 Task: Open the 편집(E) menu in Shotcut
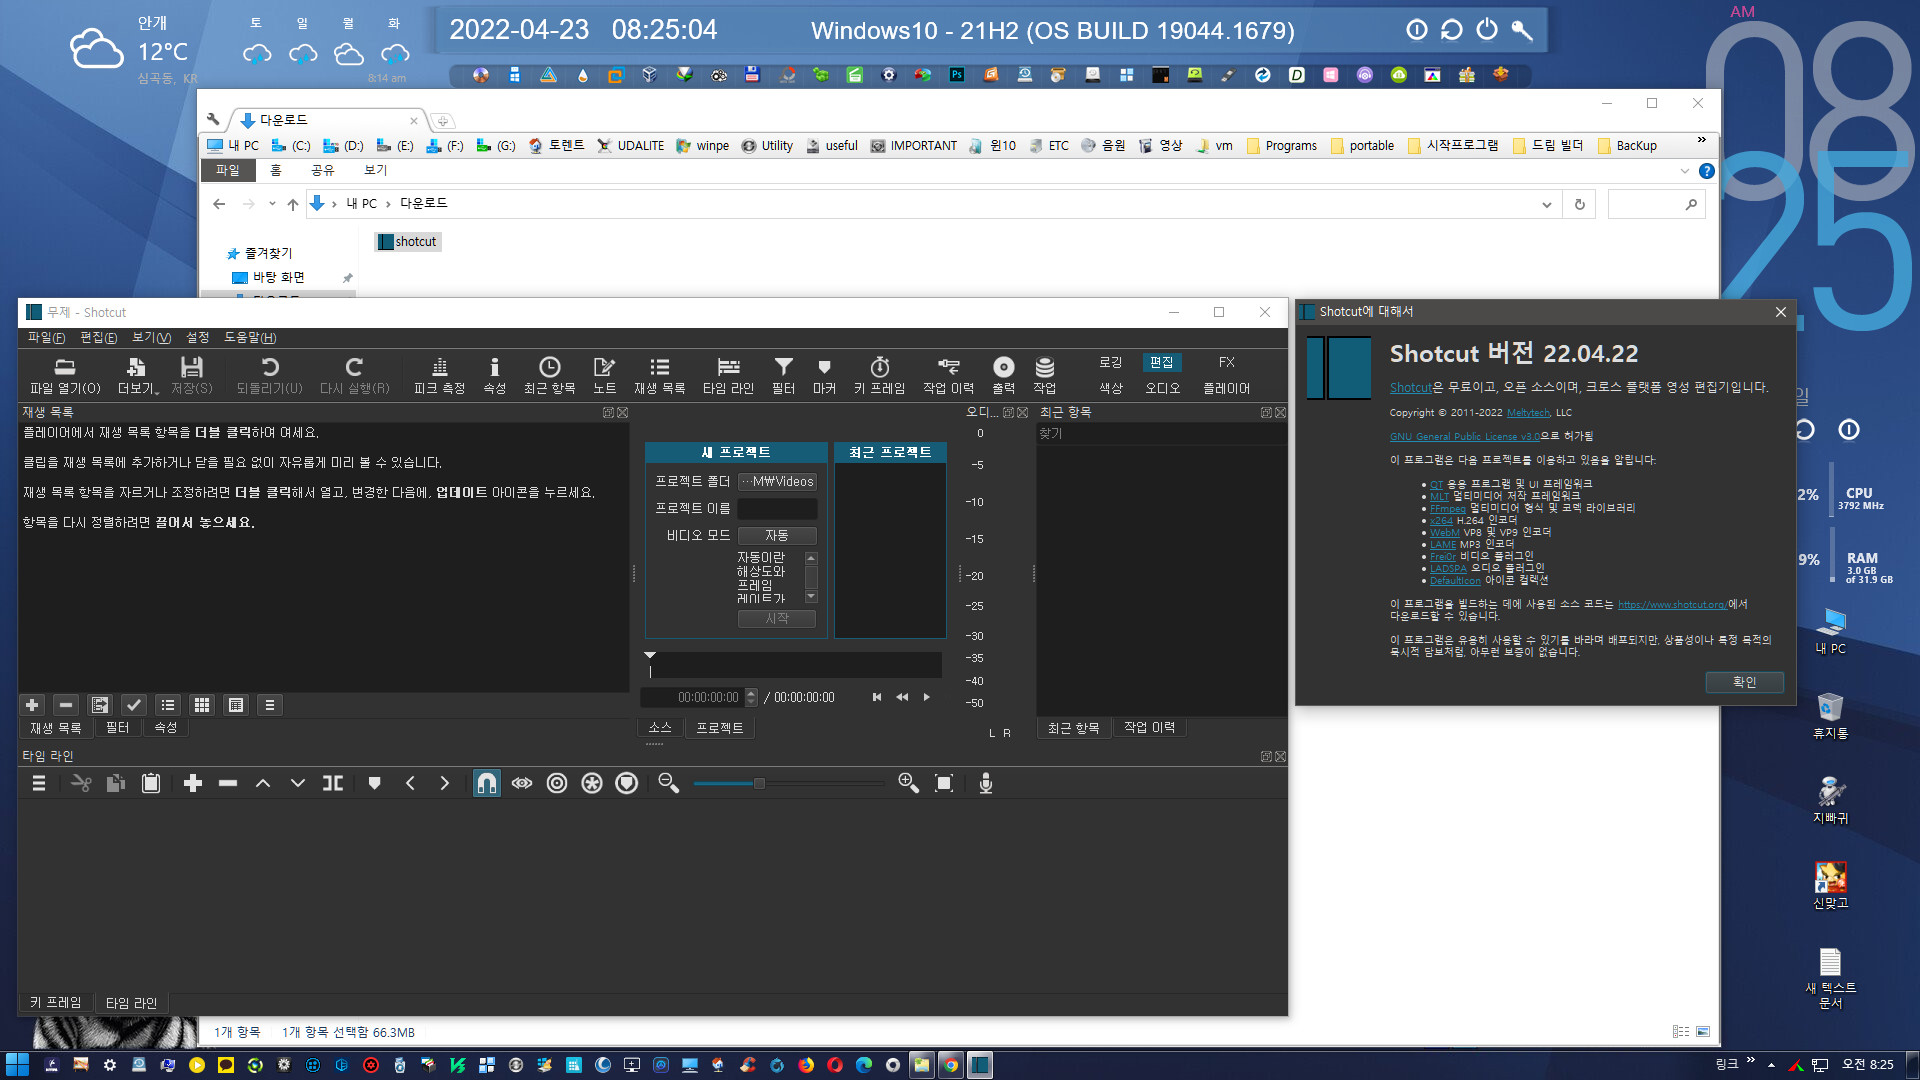point(98,338)
